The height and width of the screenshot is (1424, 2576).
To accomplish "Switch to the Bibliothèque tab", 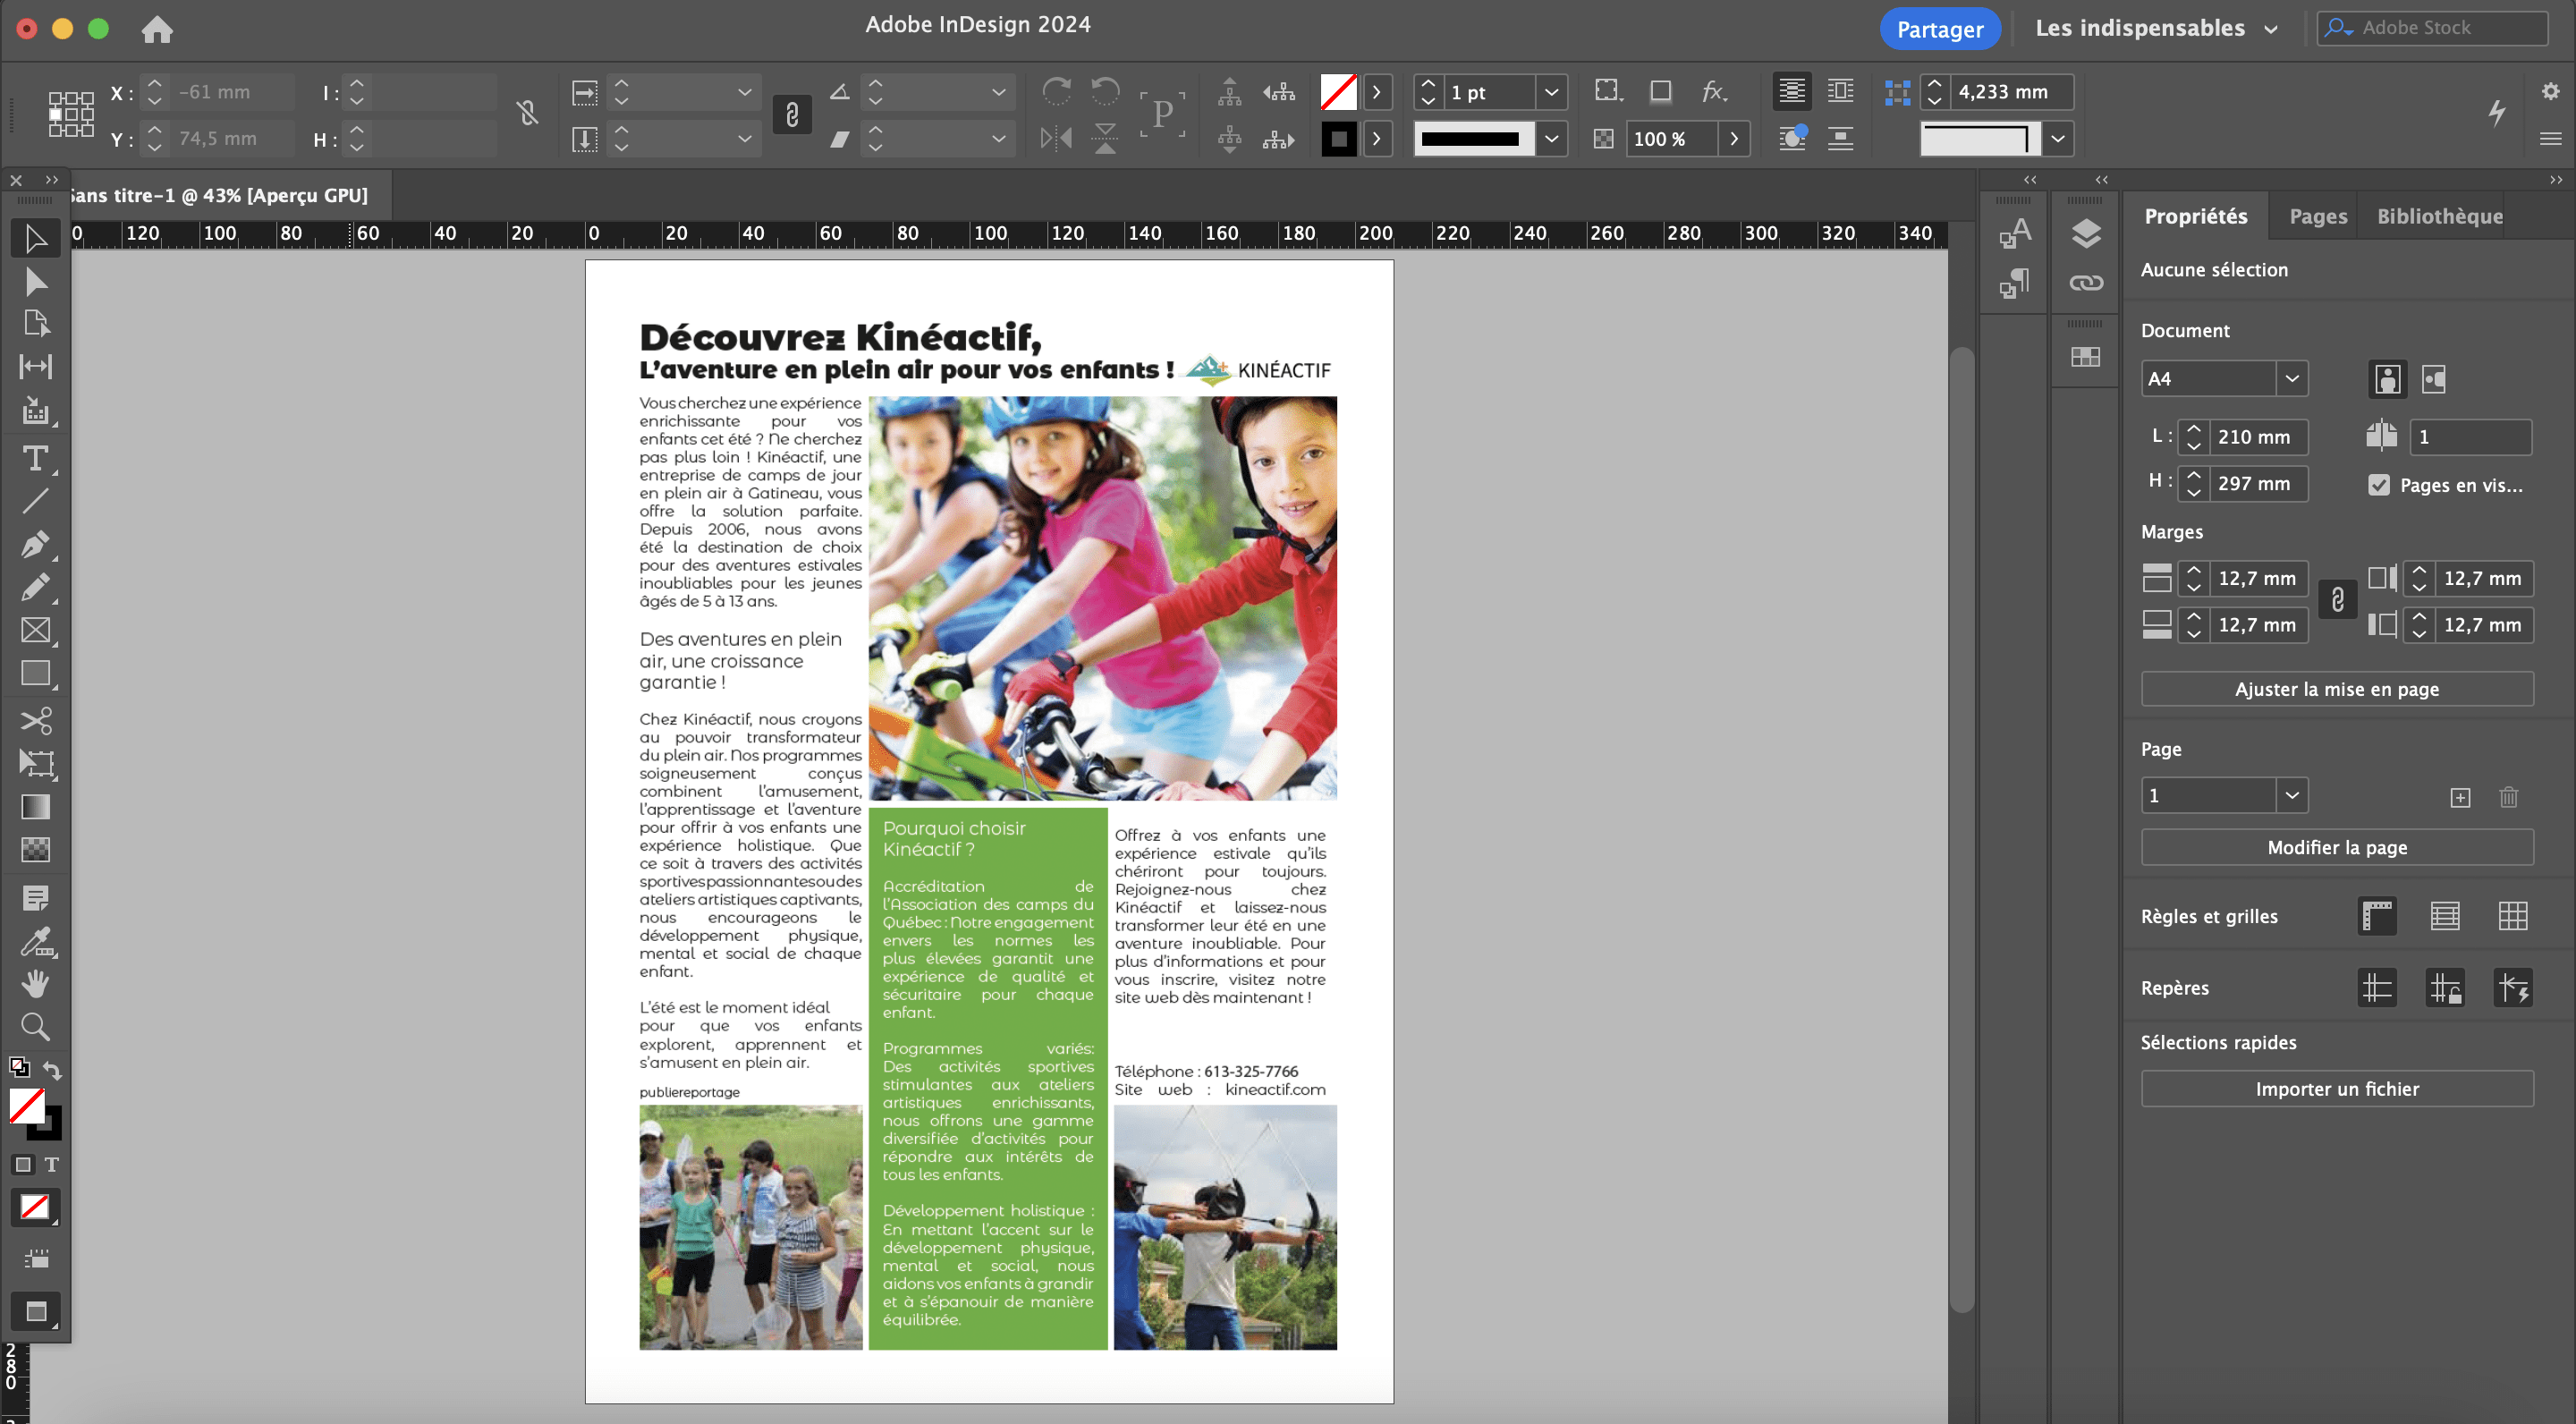I will point(2439,216).
